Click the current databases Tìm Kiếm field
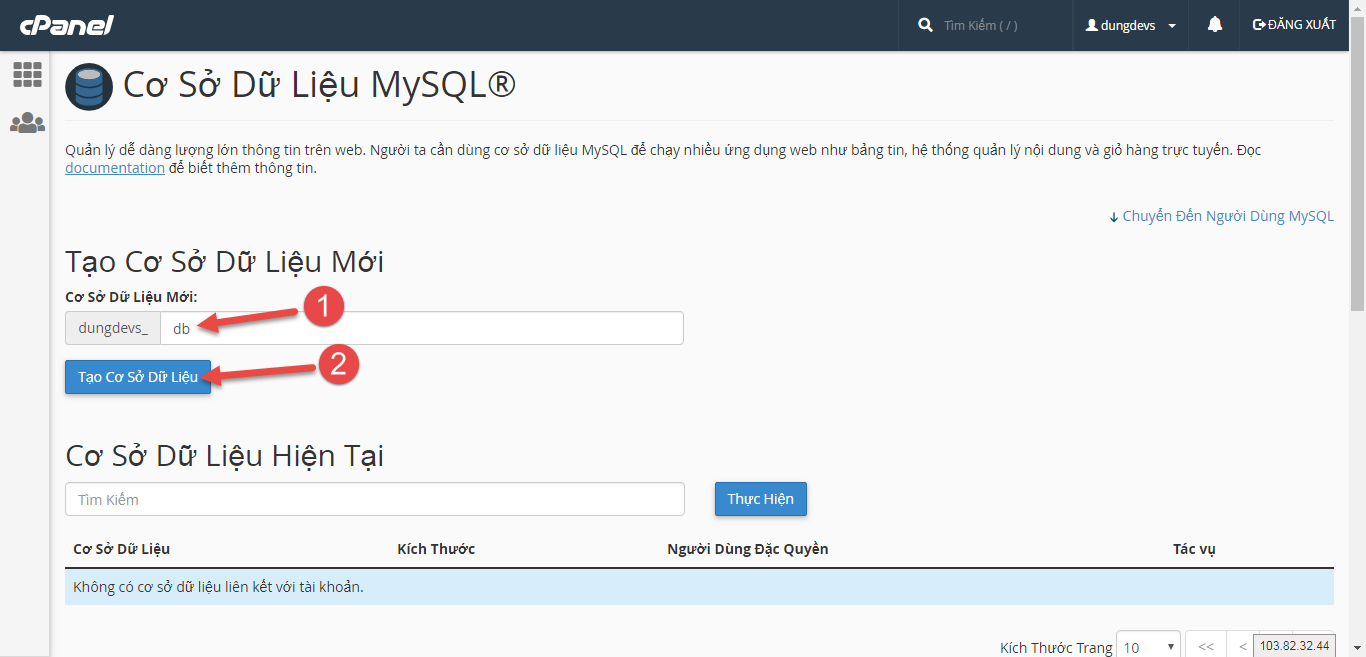The image size is (1366, 657). (375, 499)
